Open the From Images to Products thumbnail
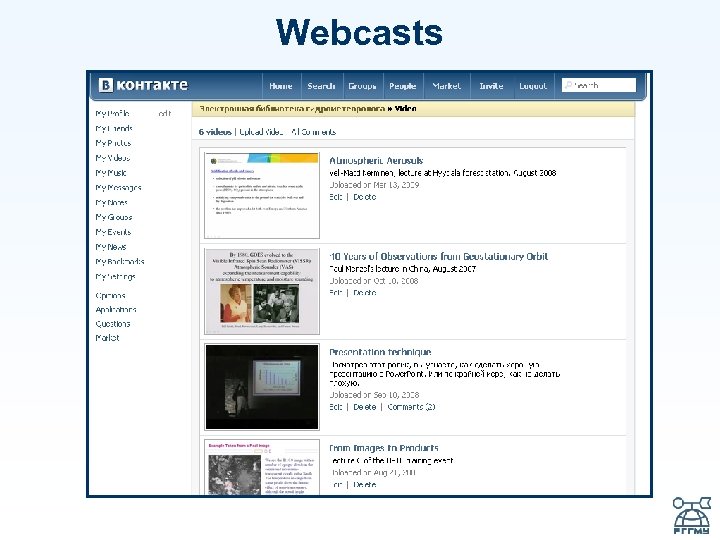The height and width of the screenshot is (540, 720). pyautogui.click(x=262, y=467)
